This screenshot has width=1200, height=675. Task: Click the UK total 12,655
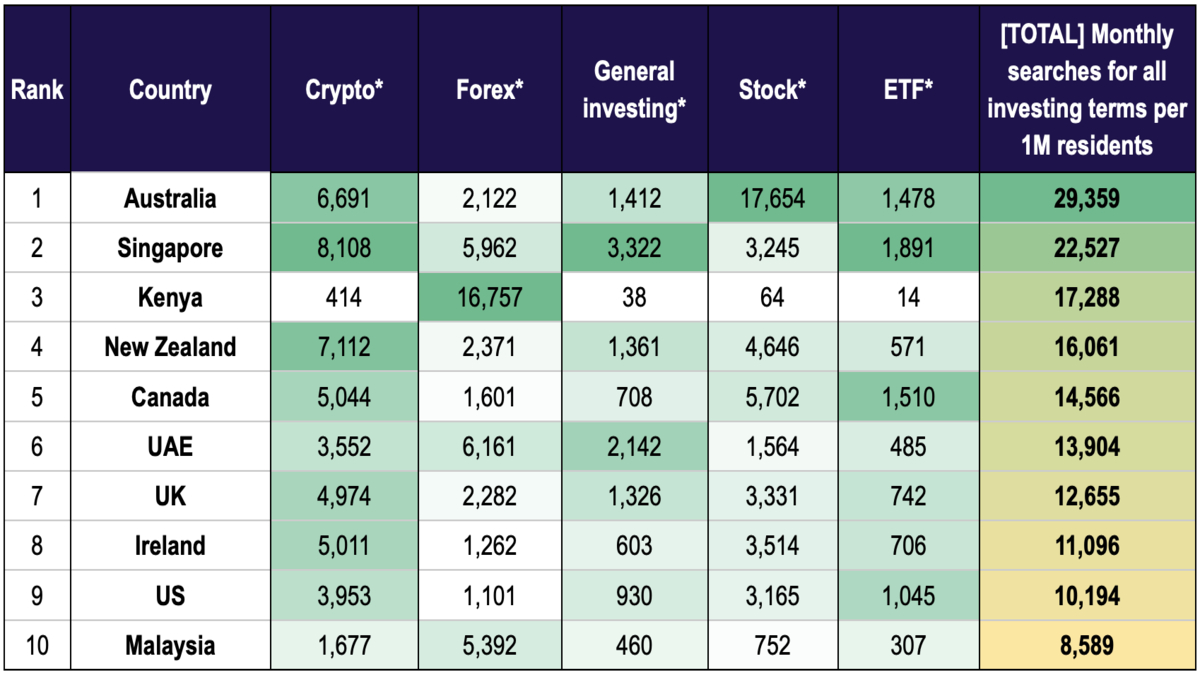coord(1087,496)
